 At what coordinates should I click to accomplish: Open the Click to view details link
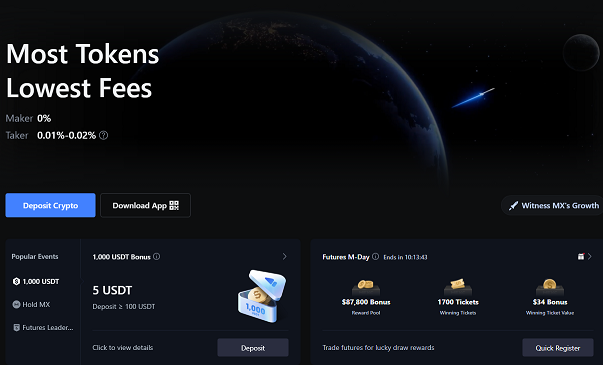click(x=123, y=348)
